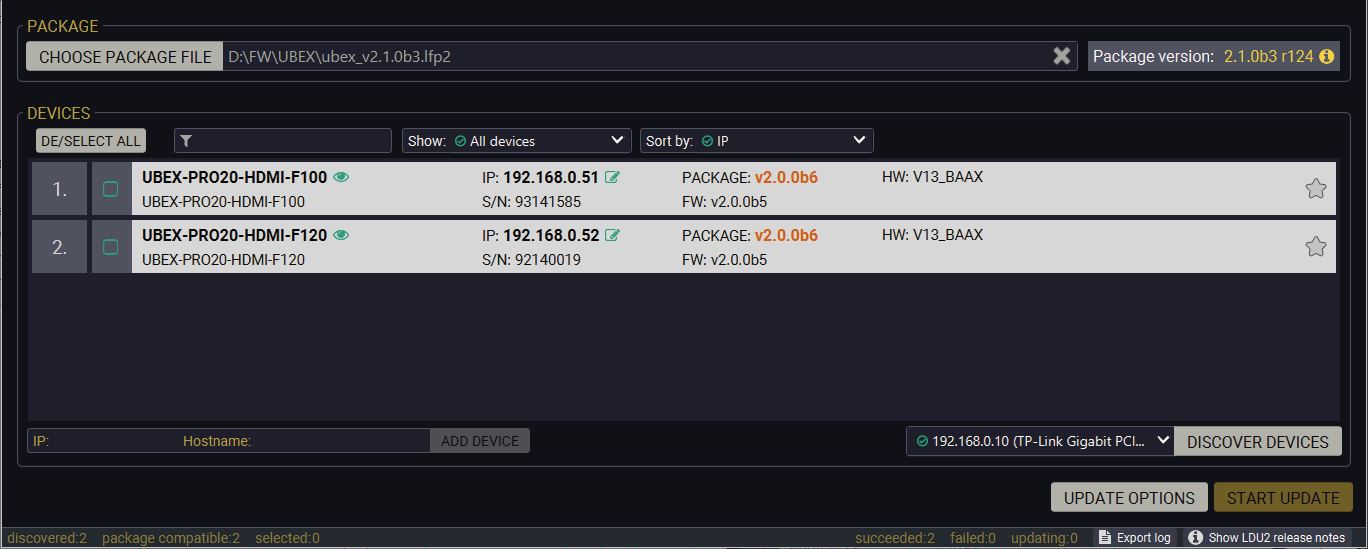Image resolution: width=1368 pixels, height=549 pixels.
Task: Click the eye icon next to UBEX-PRO20-HDMI-F120
Action: [341, 235]
